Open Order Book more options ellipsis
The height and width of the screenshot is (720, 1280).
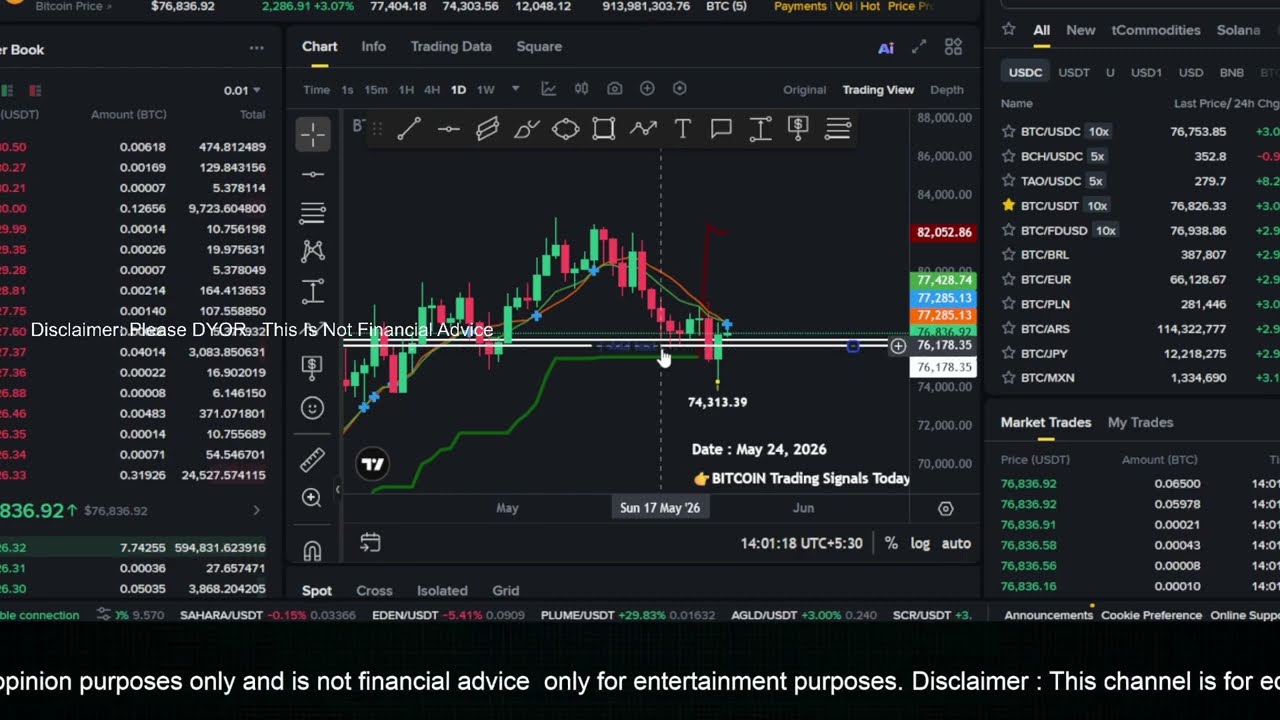[x=257, y=48]
